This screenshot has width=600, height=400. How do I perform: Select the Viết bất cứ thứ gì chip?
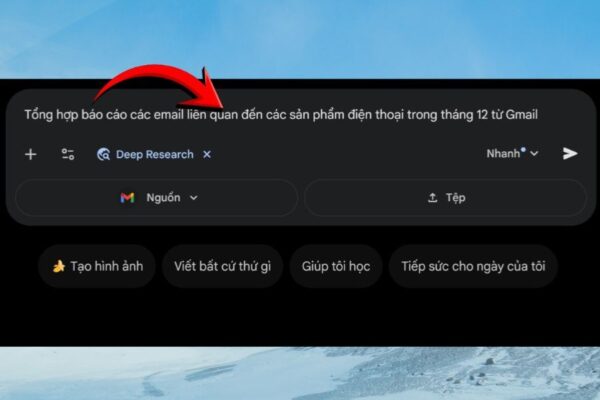(222, 266)
